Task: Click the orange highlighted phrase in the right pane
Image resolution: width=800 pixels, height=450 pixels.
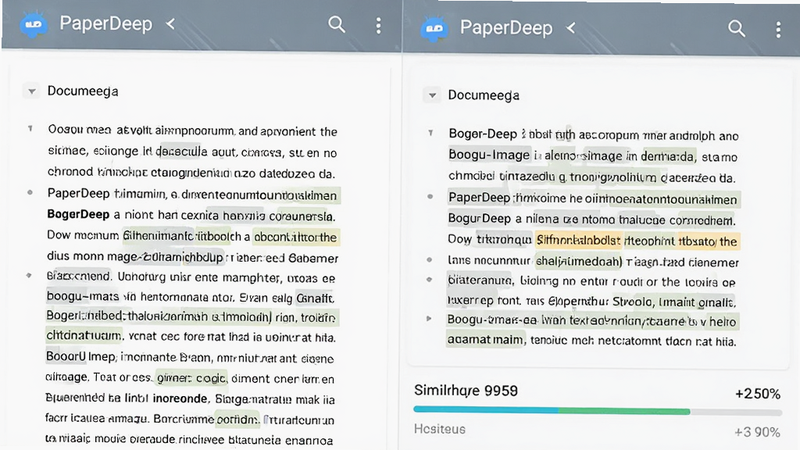Action: (578, 240)
